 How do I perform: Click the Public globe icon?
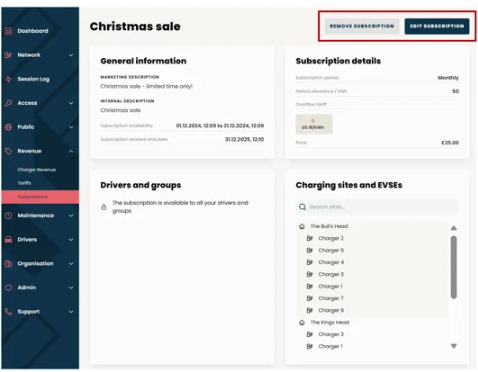click(x=9, y=127)
